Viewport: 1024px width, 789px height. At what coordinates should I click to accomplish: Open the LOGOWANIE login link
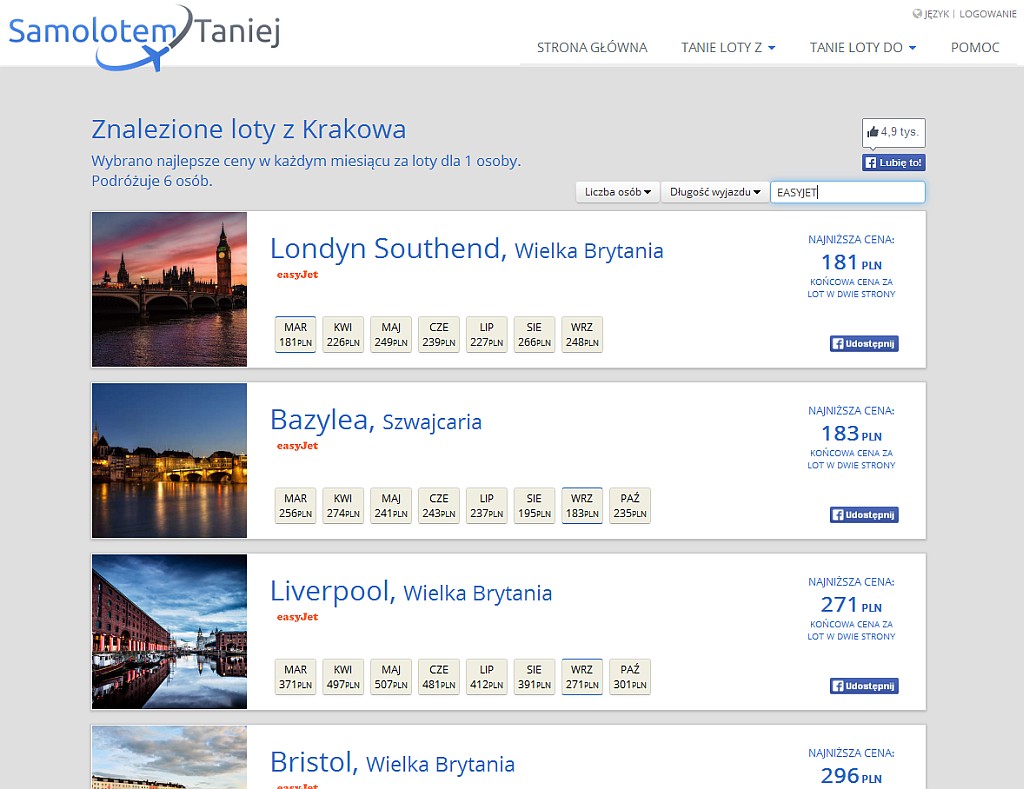[987, 14]
